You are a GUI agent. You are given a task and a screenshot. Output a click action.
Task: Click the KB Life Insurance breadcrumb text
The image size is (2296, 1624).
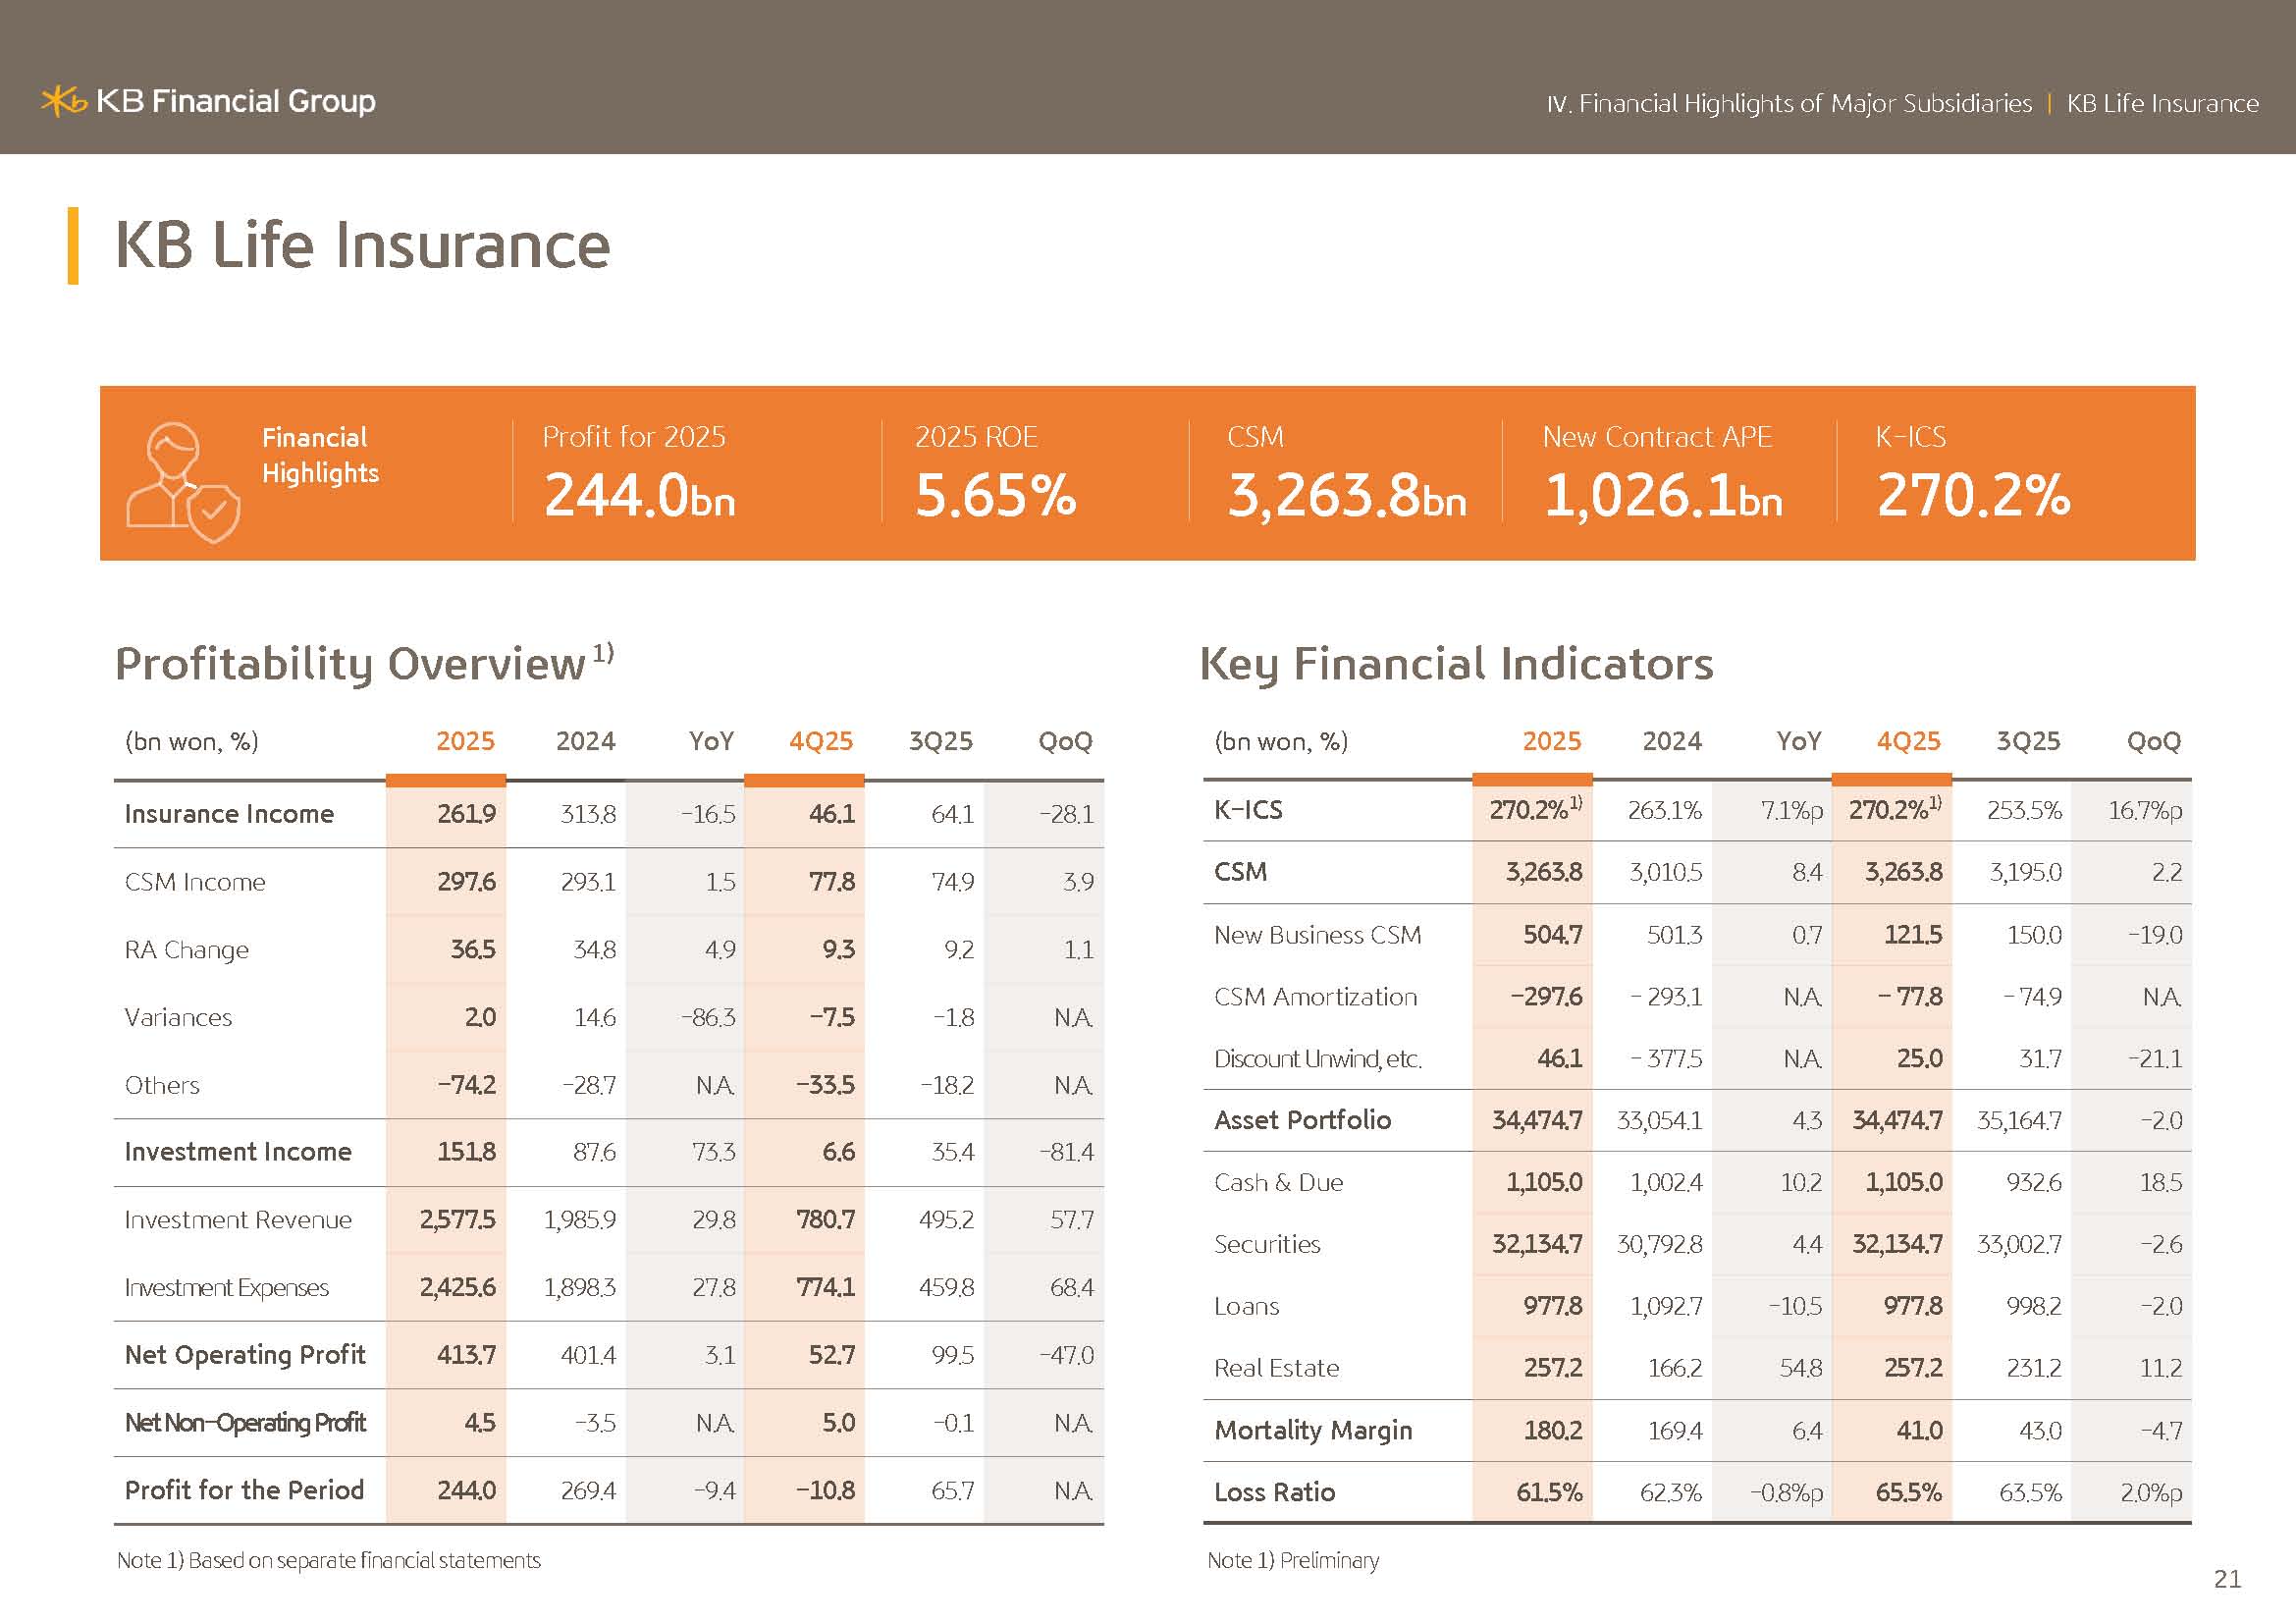[2162, 104]
